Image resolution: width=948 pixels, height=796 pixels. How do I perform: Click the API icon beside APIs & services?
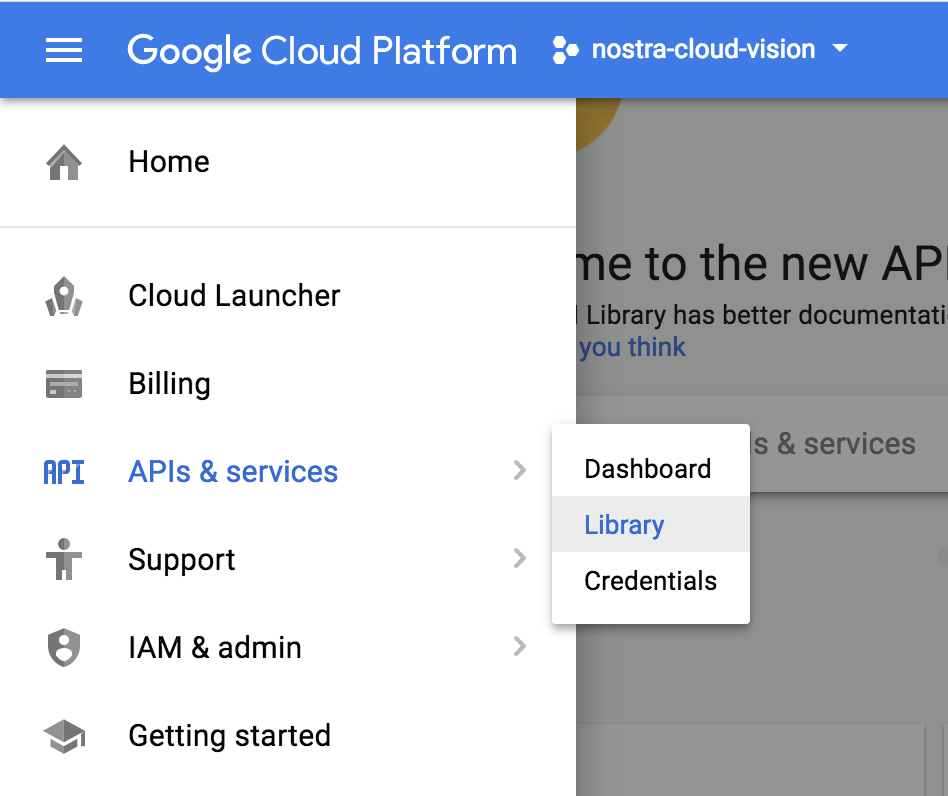pos(64,472)
